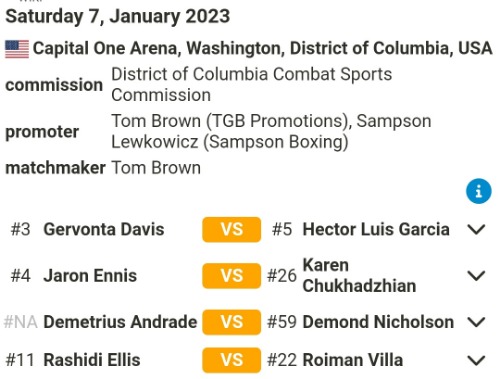Screen dimensions: 500x379
Task: Expand the Davis vs Garcia bout details
Action: click(x=476, y=229)
